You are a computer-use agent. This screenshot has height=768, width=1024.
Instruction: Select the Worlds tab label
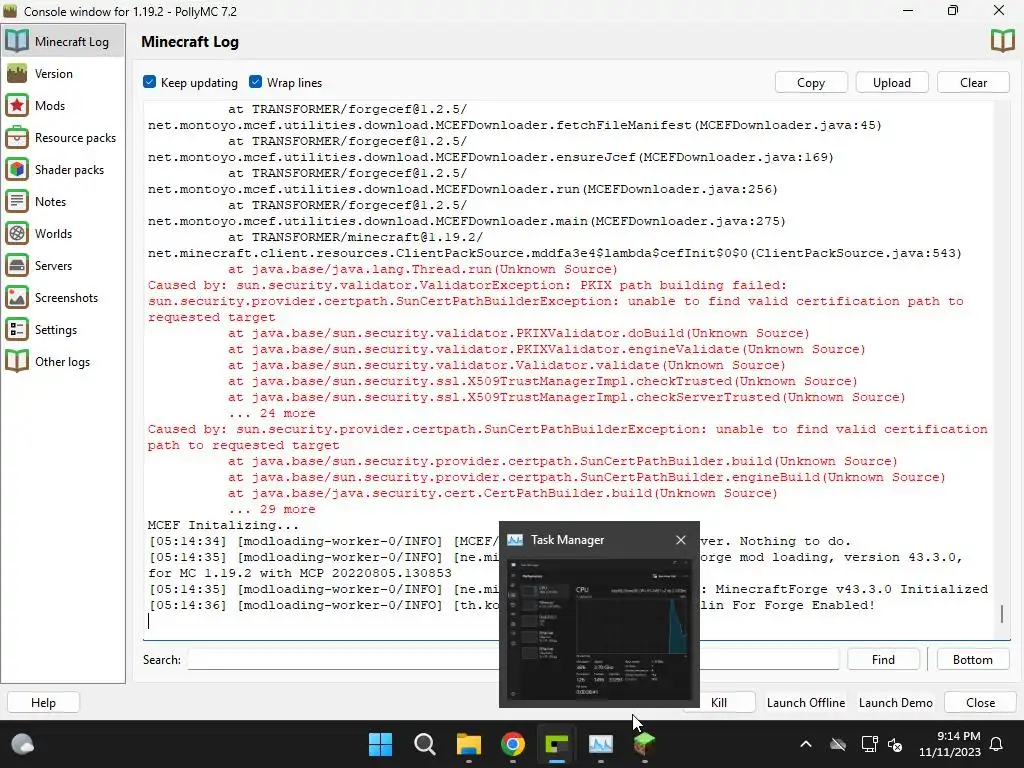tap(54, 234)
